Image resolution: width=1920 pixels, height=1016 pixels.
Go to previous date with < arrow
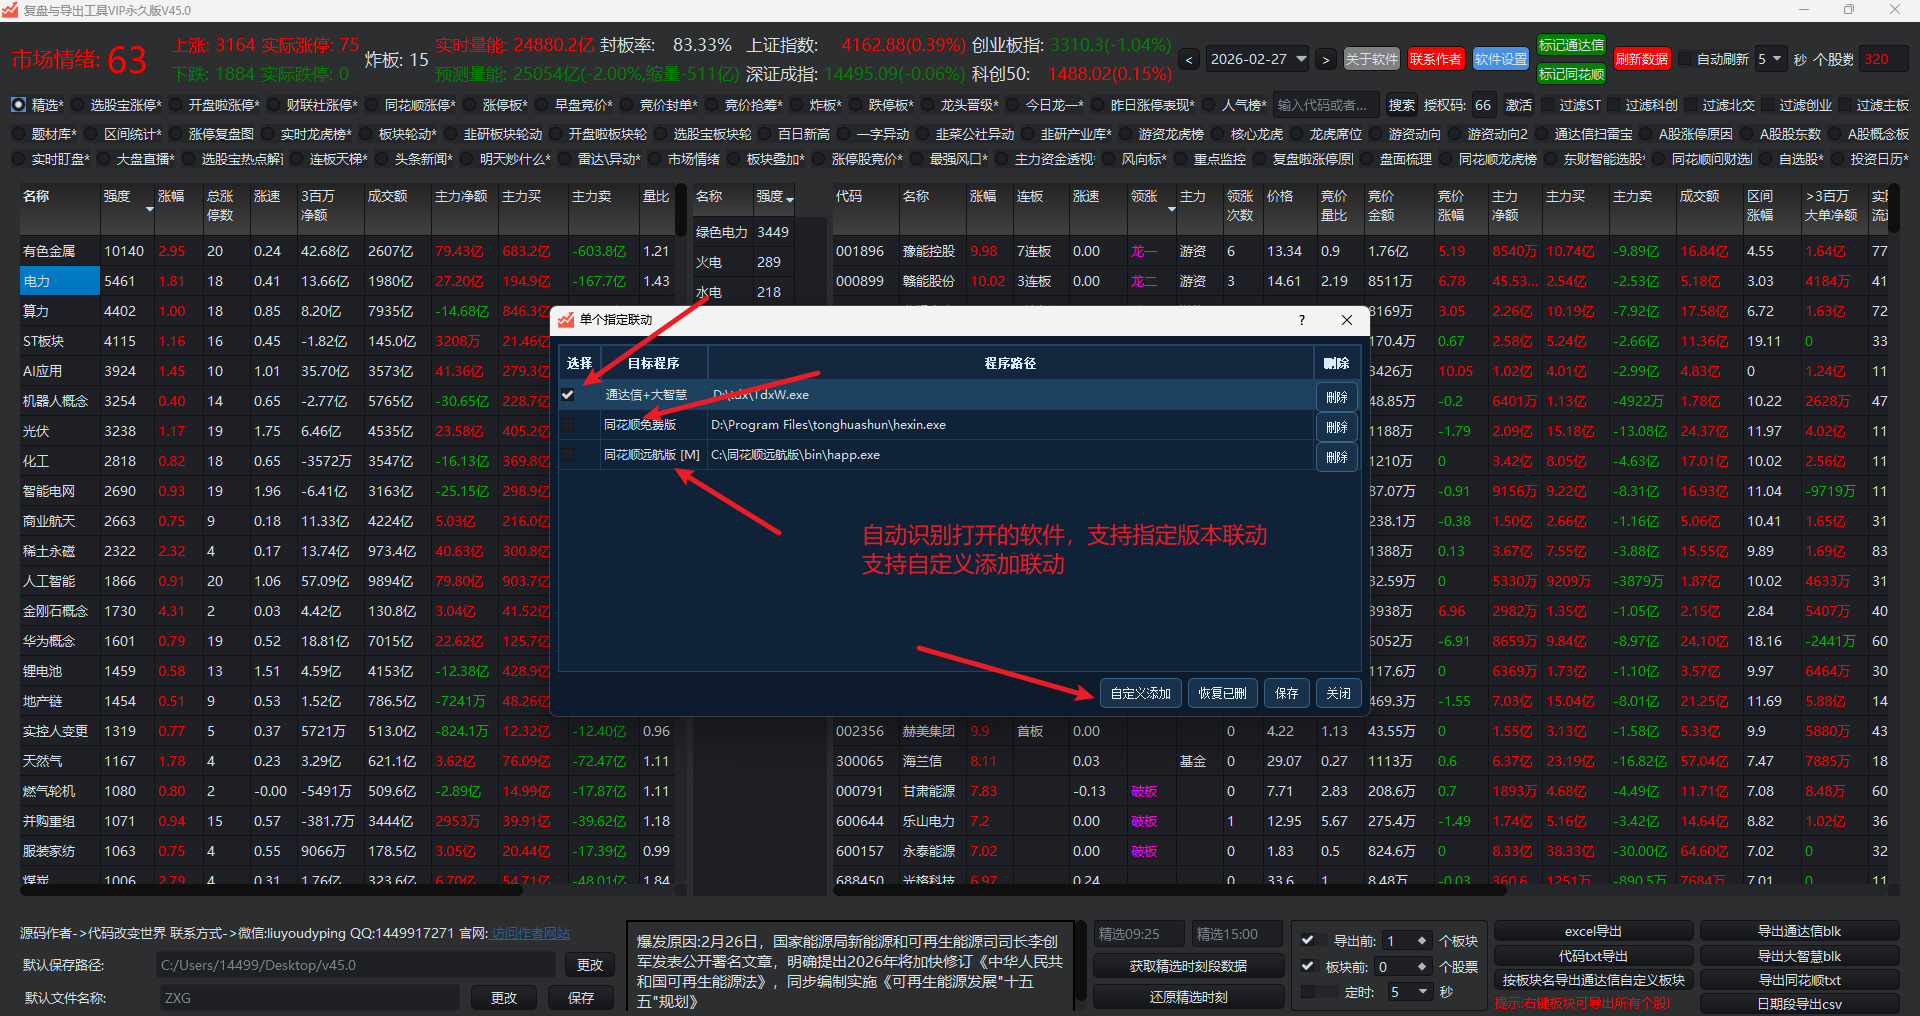coord(1189,60)
